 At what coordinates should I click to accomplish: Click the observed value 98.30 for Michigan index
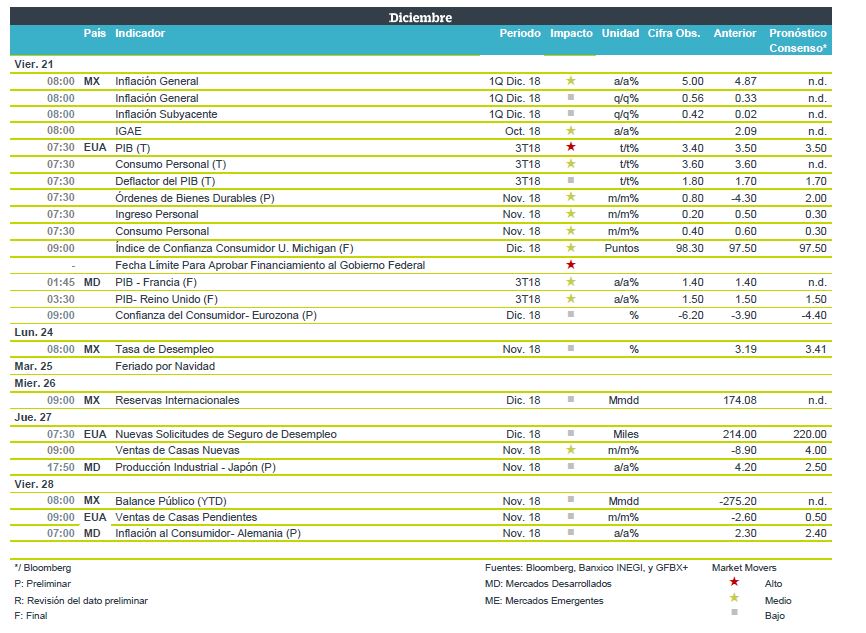coord(690,248)
